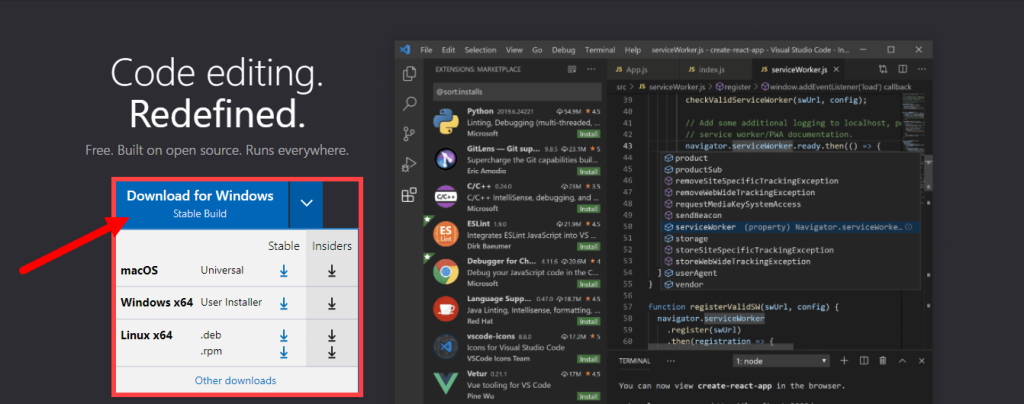The width and height of the screenshot is (1024, 404).
Task: Open the View menu
Action: pos(514,50)
